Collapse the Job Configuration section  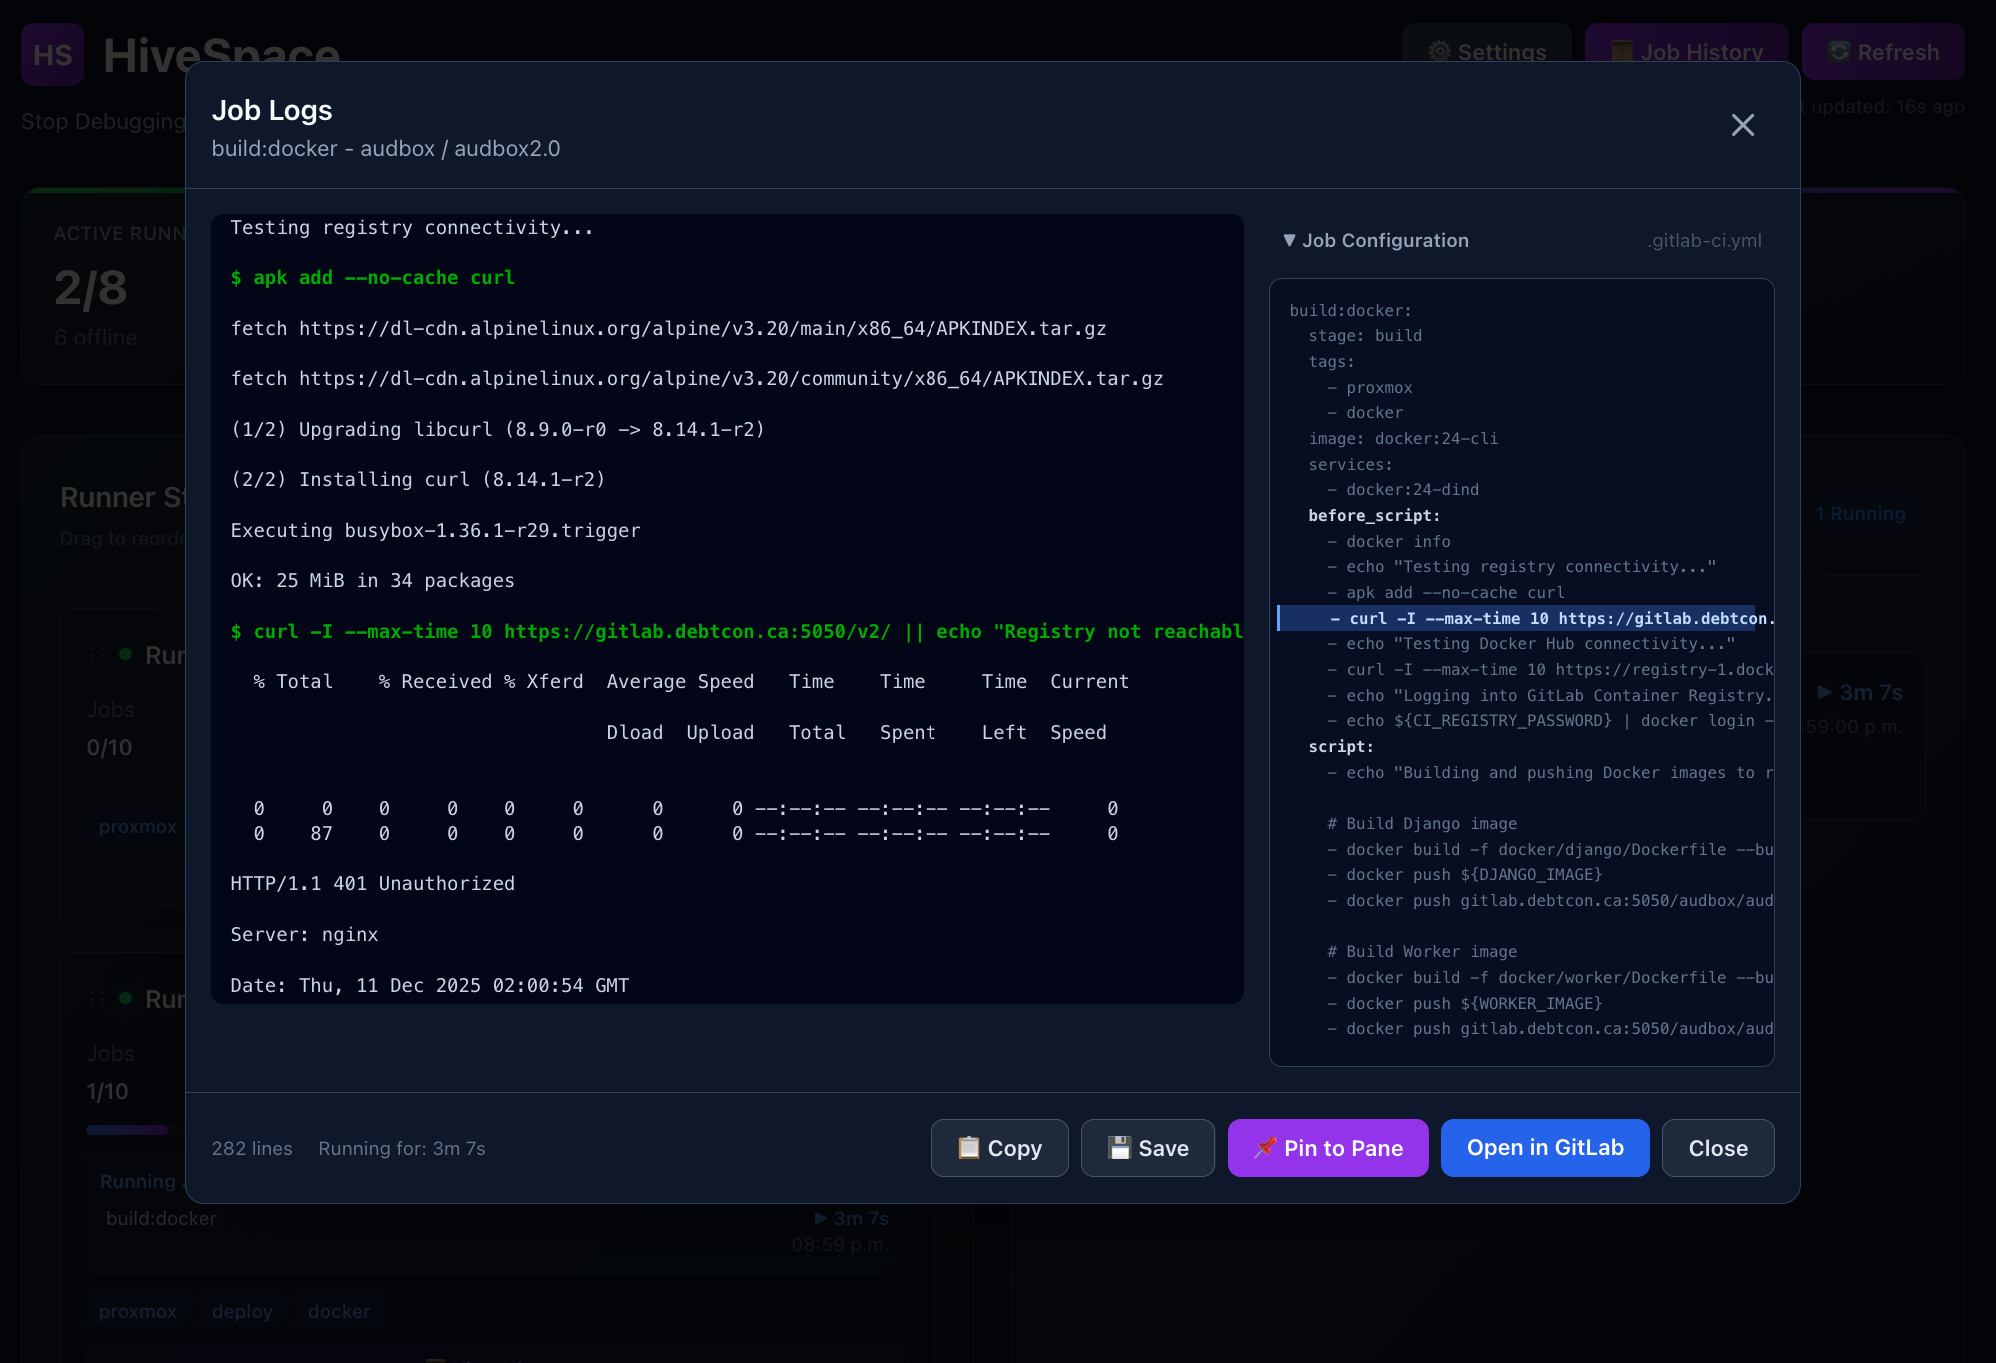coord(1375,240)
